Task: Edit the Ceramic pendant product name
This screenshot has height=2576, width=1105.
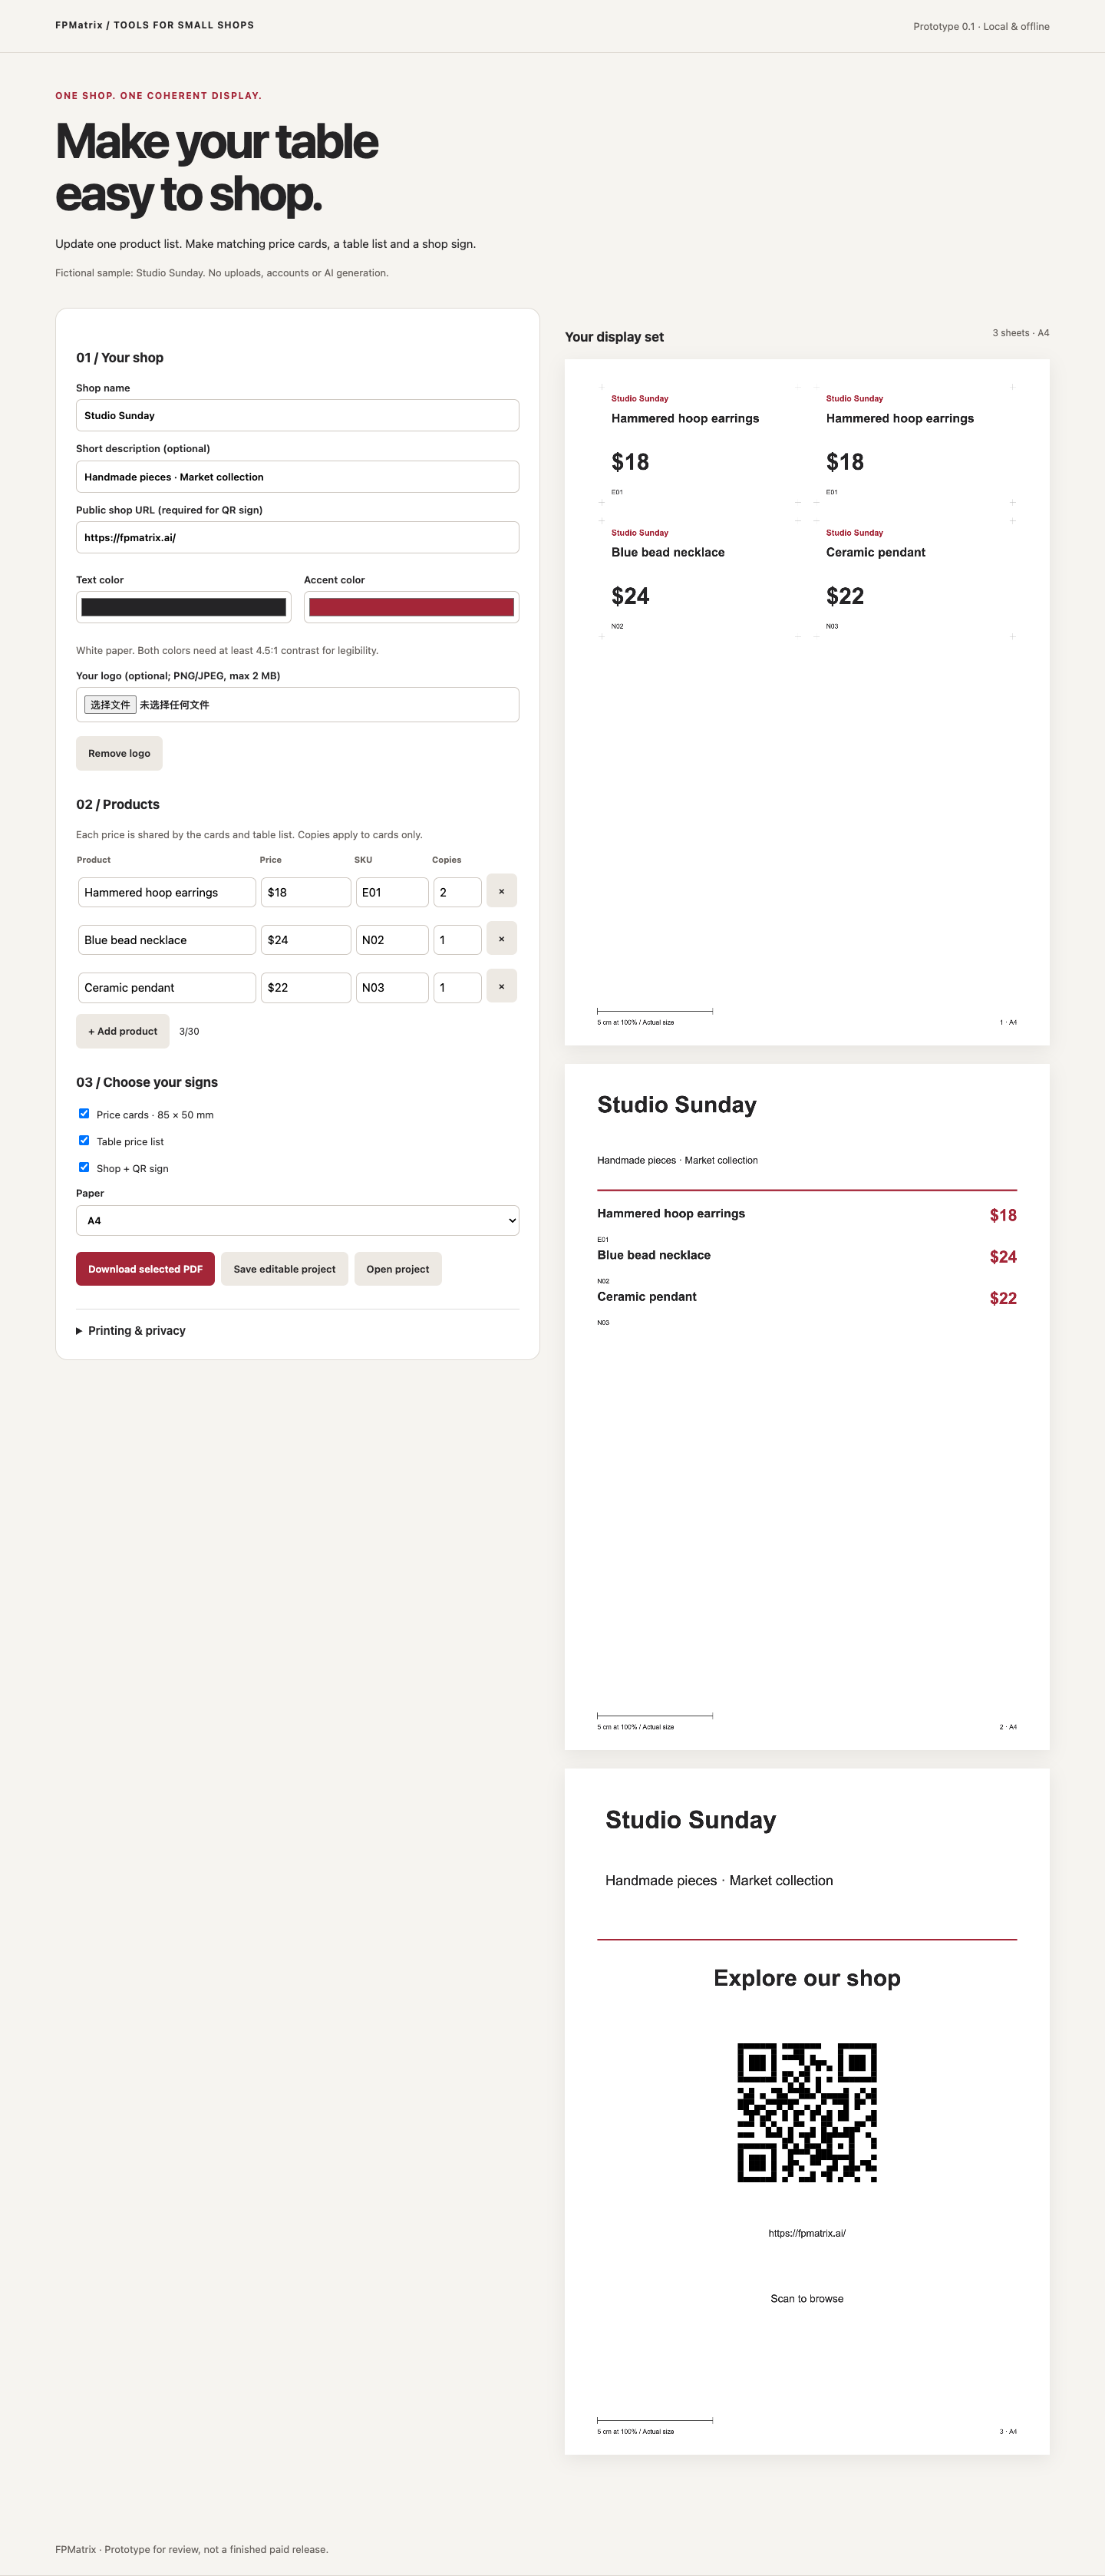Action: 167,988
